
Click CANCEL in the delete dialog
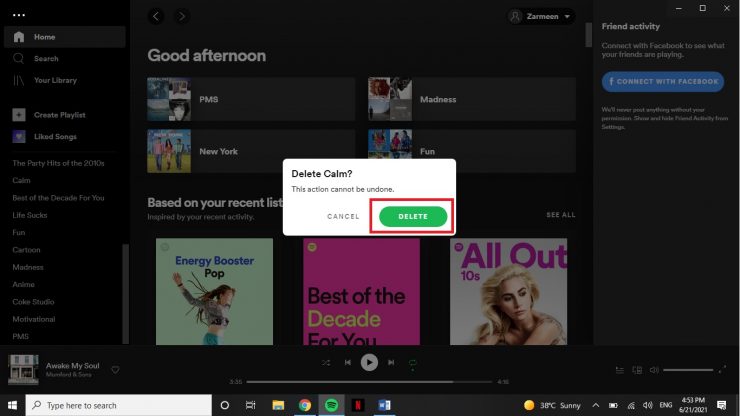(343, 216)
